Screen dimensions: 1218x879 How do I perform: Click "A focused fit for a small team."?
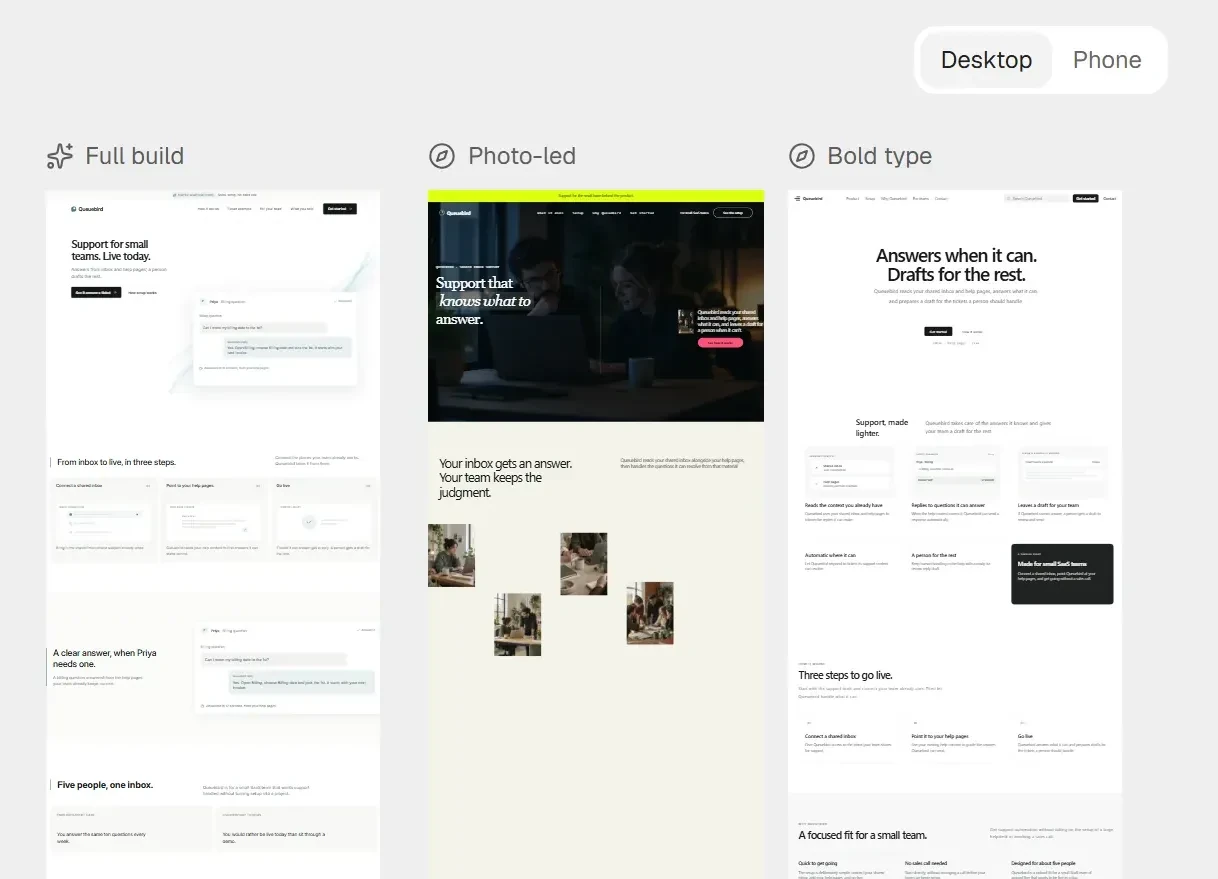click(x=862, y=835)
